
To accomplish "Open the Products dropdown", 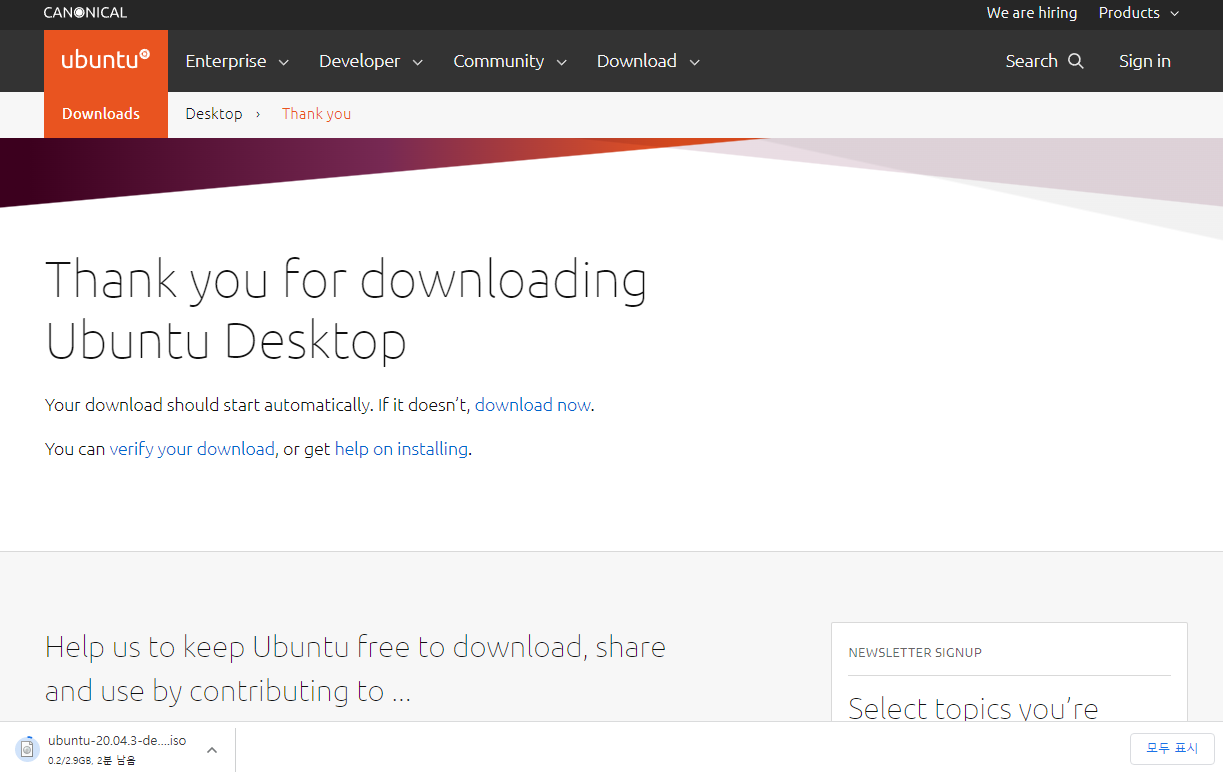I will (x=1139, y=13).
